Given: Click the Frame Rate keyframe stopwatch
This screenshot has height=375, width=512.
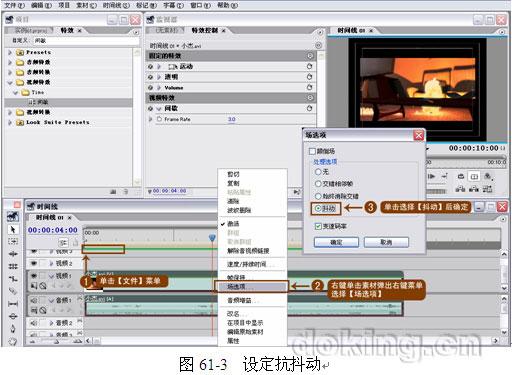Looking at the screenshot, I should [x=159, y=119].
